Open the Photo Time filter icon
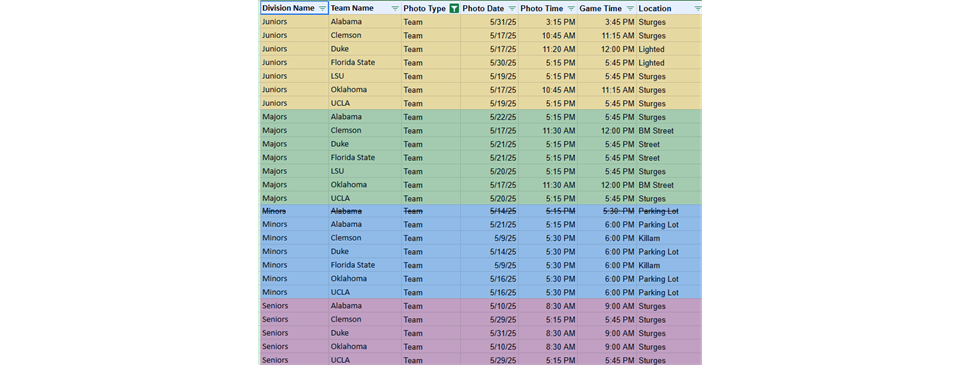Screen dimensions: 960x365 coord(571,9)
